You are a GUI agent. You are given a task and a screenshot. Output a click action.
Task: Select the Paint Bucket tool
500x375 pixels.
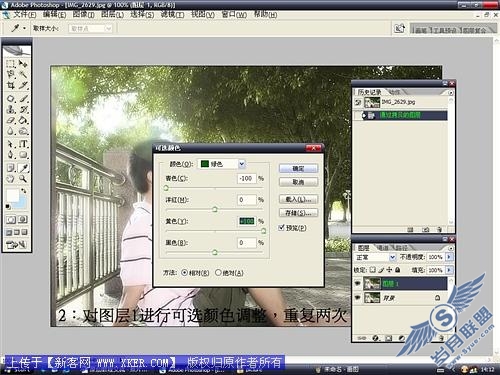pos(23,120)
